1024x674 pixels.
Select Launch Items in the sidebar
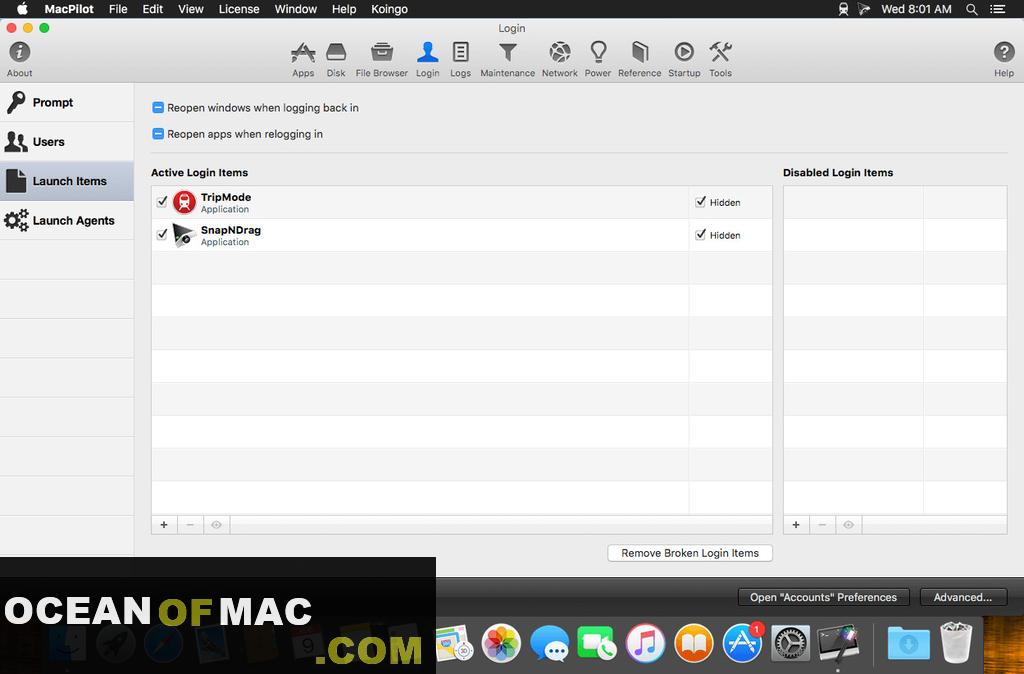67,181
